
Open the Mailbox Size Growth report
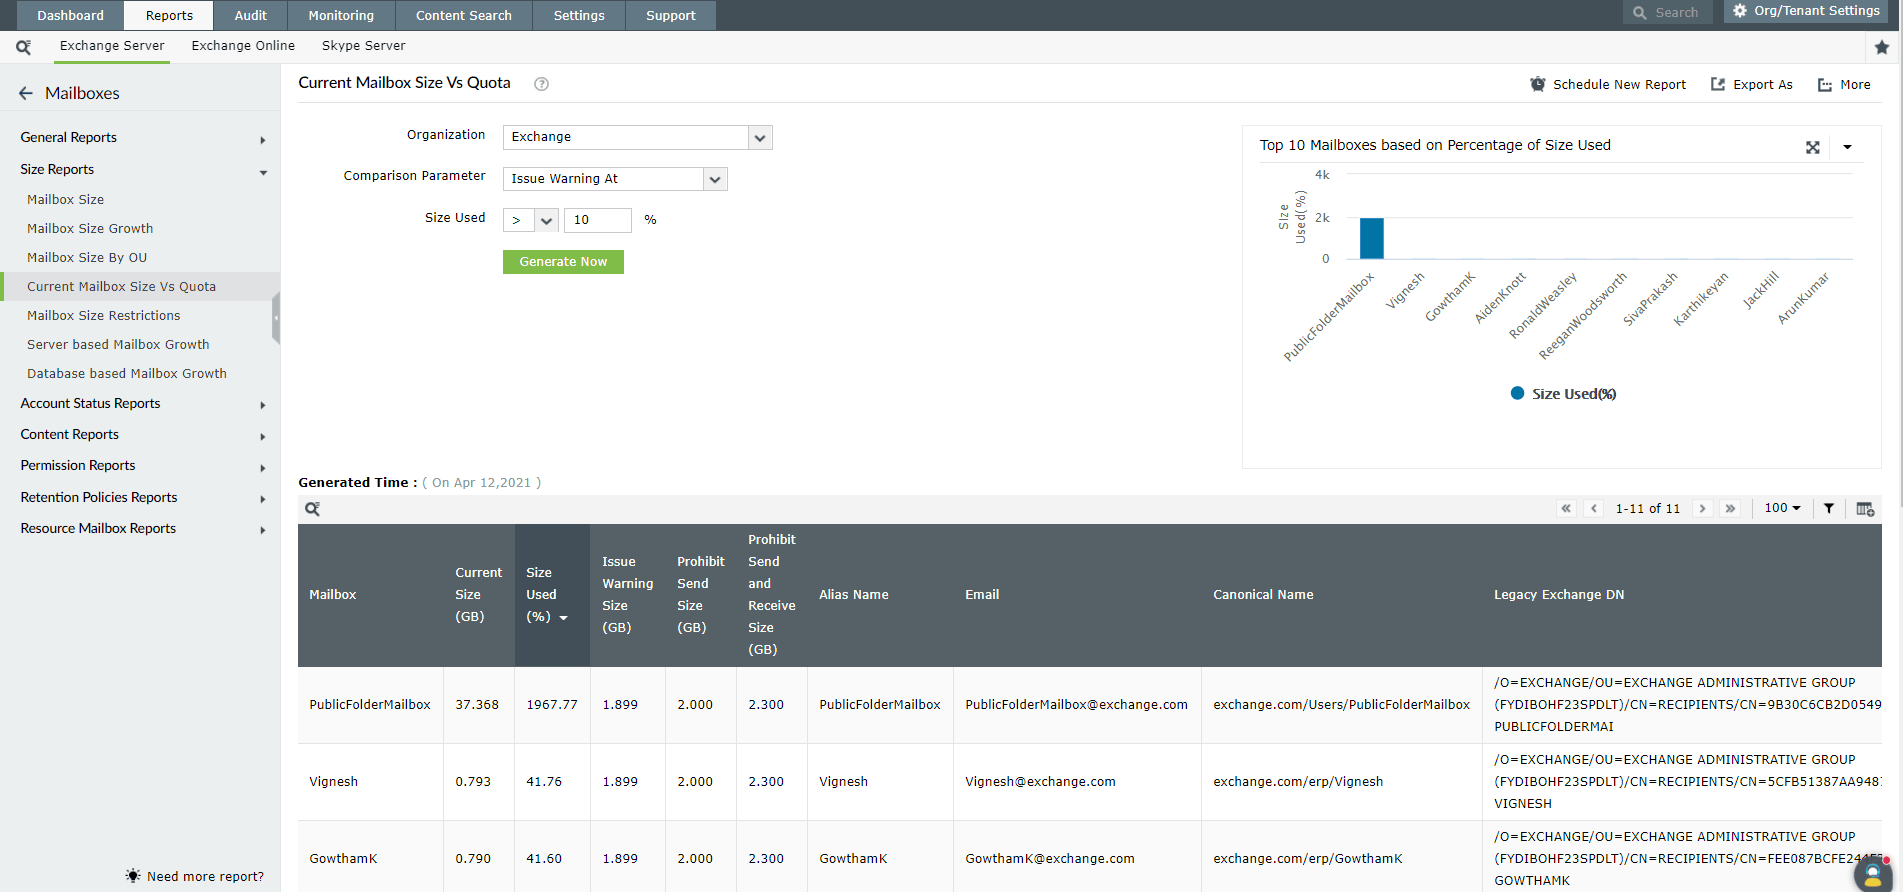tap(90, 229)
